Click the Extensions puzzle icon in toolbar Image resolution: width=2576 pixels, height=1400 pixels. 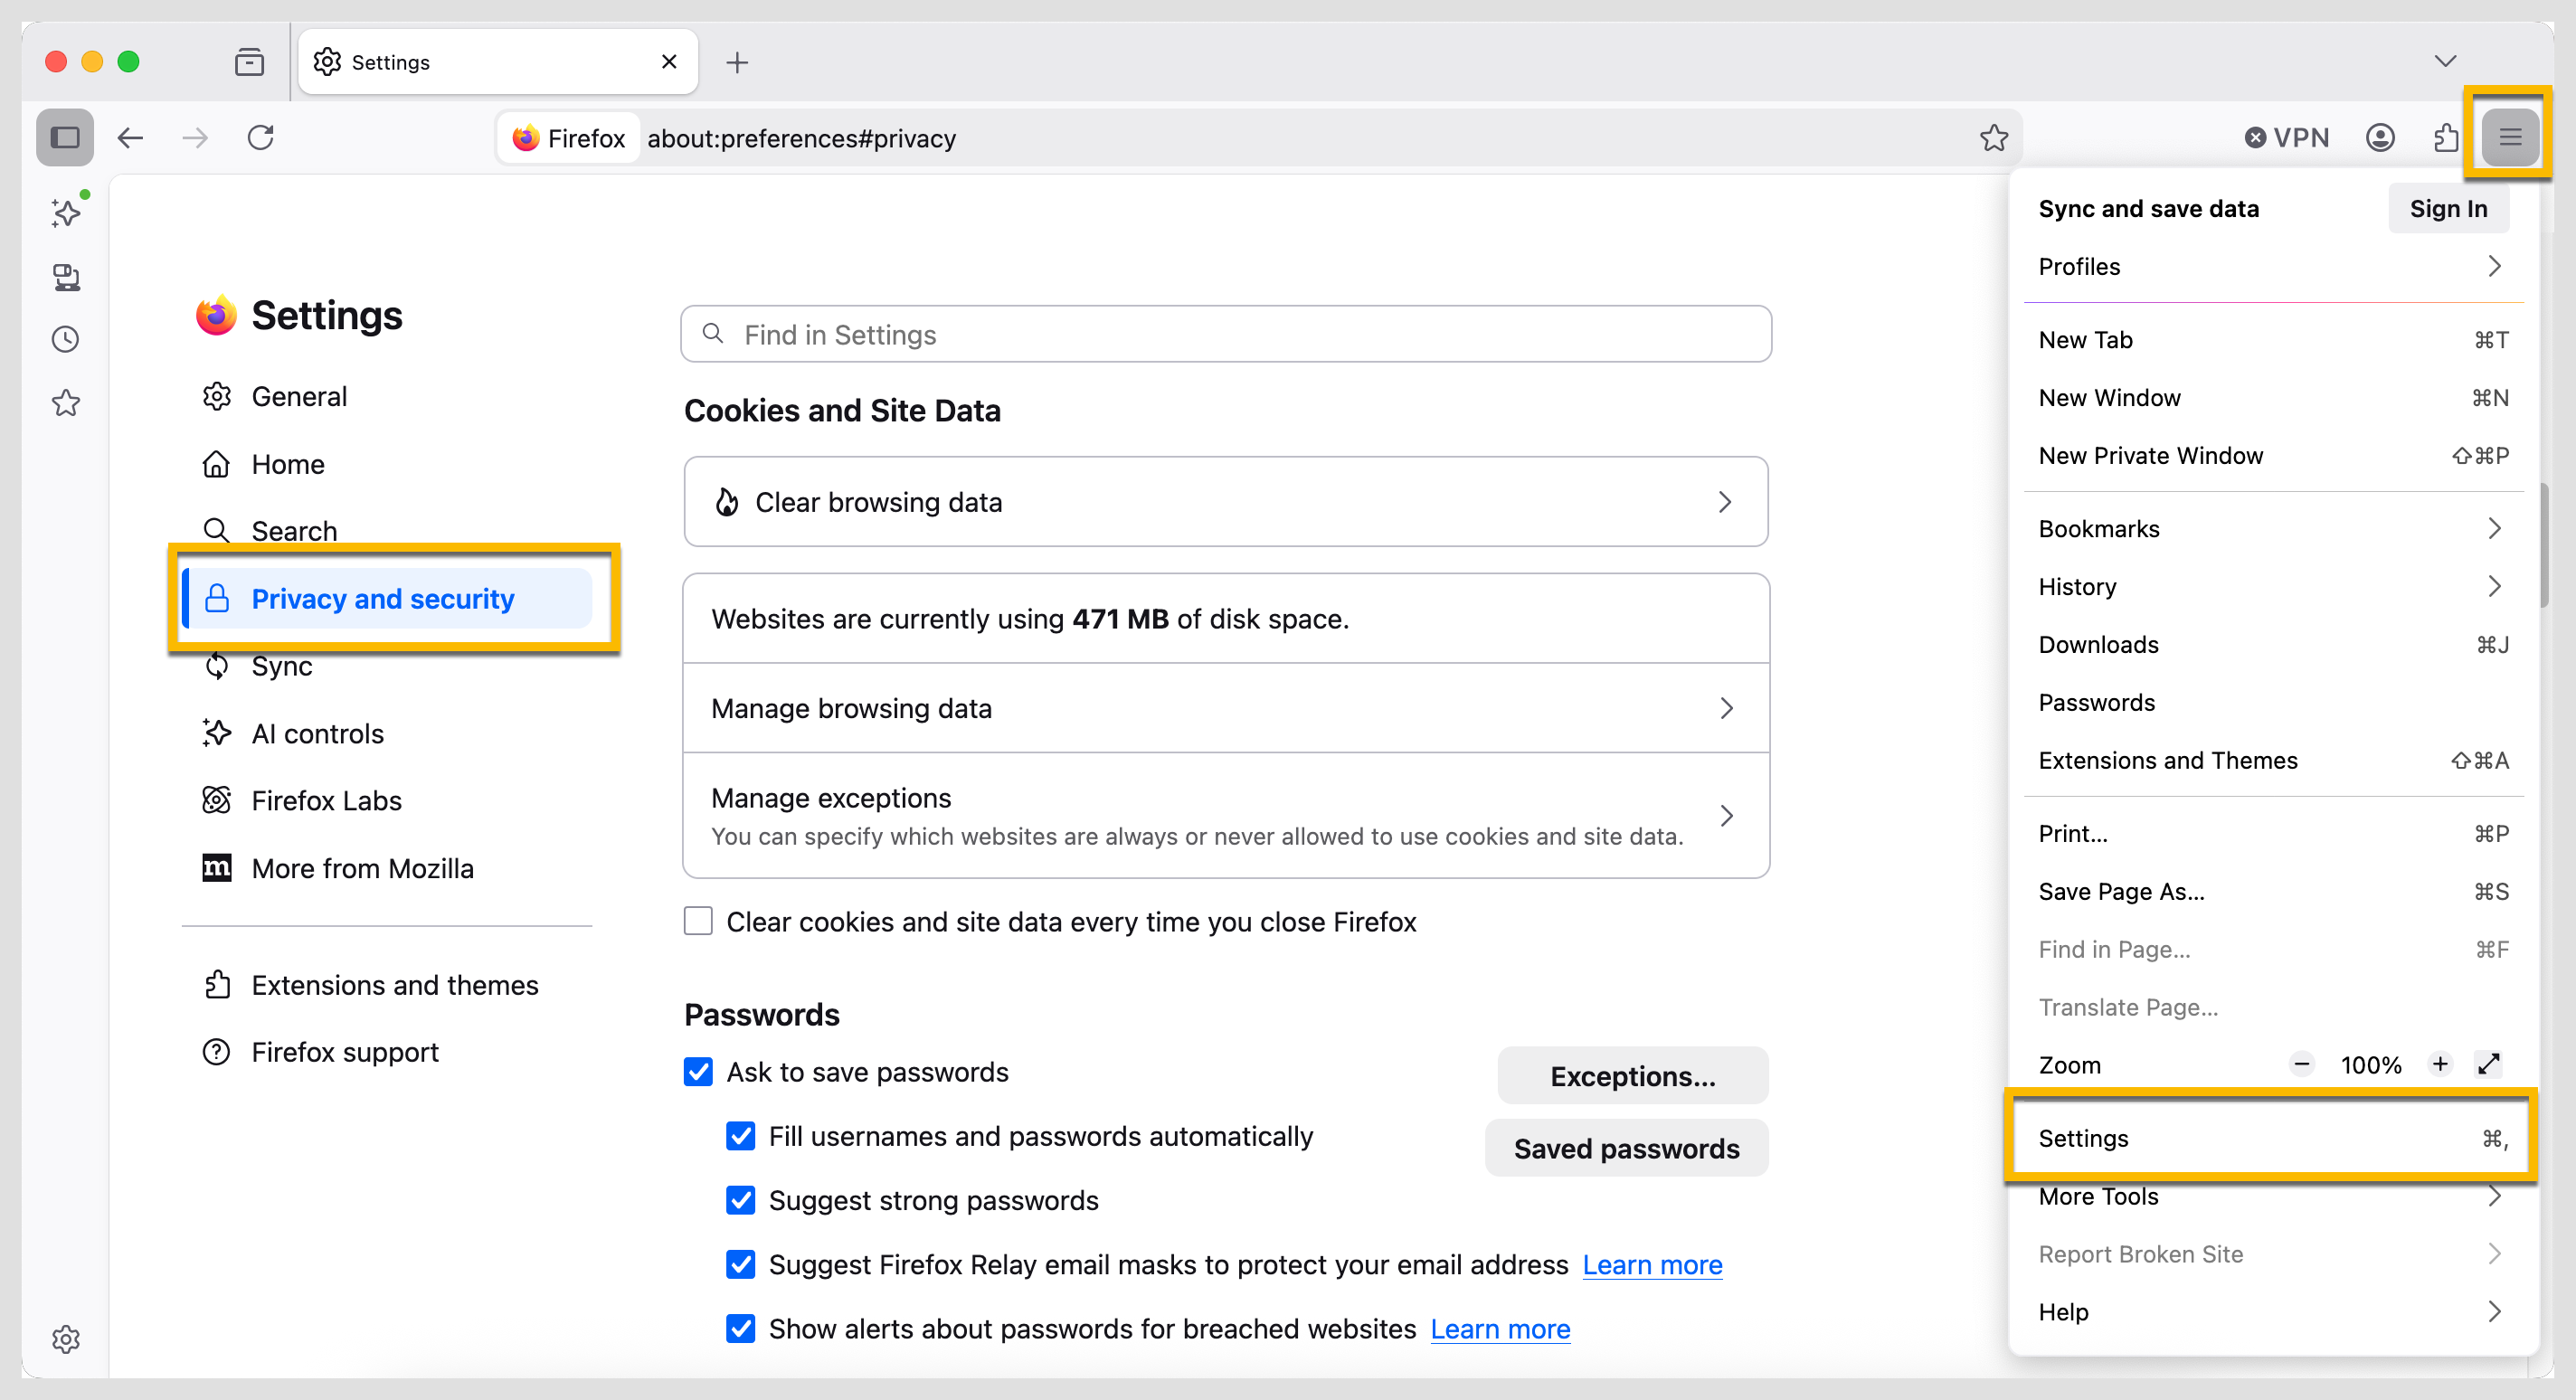(2446, 137)
